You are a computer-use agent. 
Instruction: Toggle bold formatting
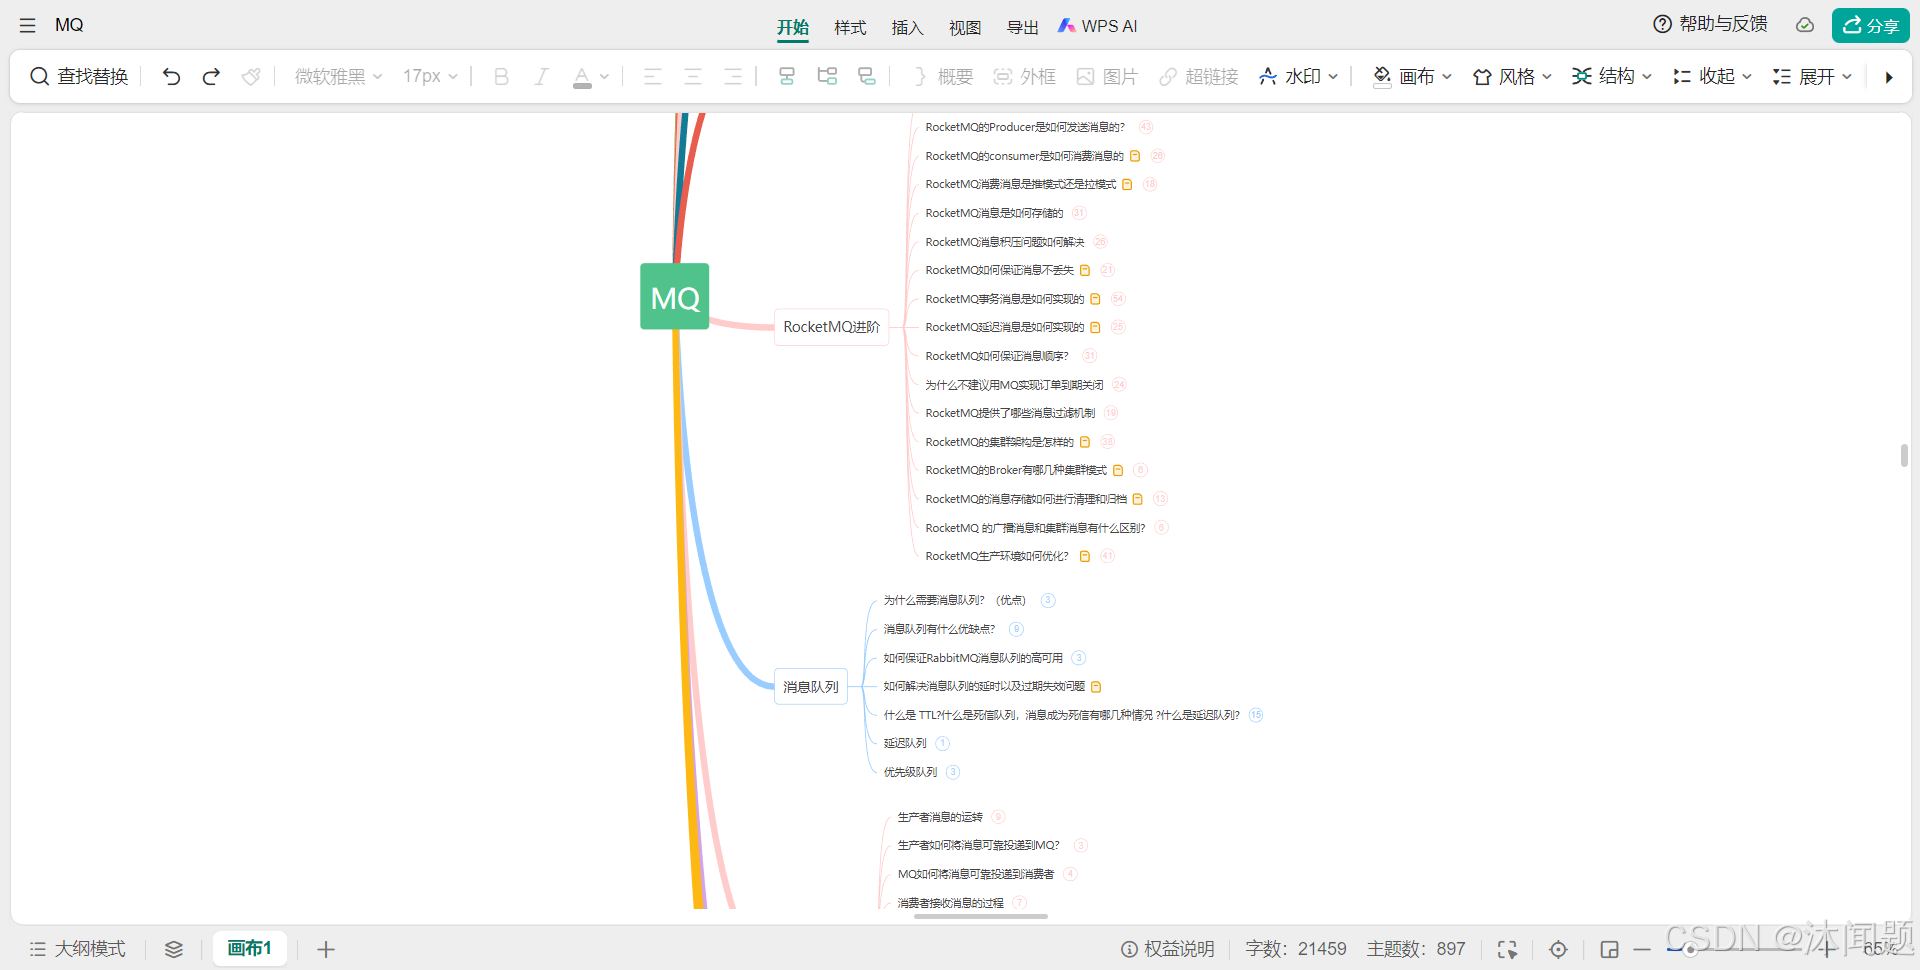point(502,77)
